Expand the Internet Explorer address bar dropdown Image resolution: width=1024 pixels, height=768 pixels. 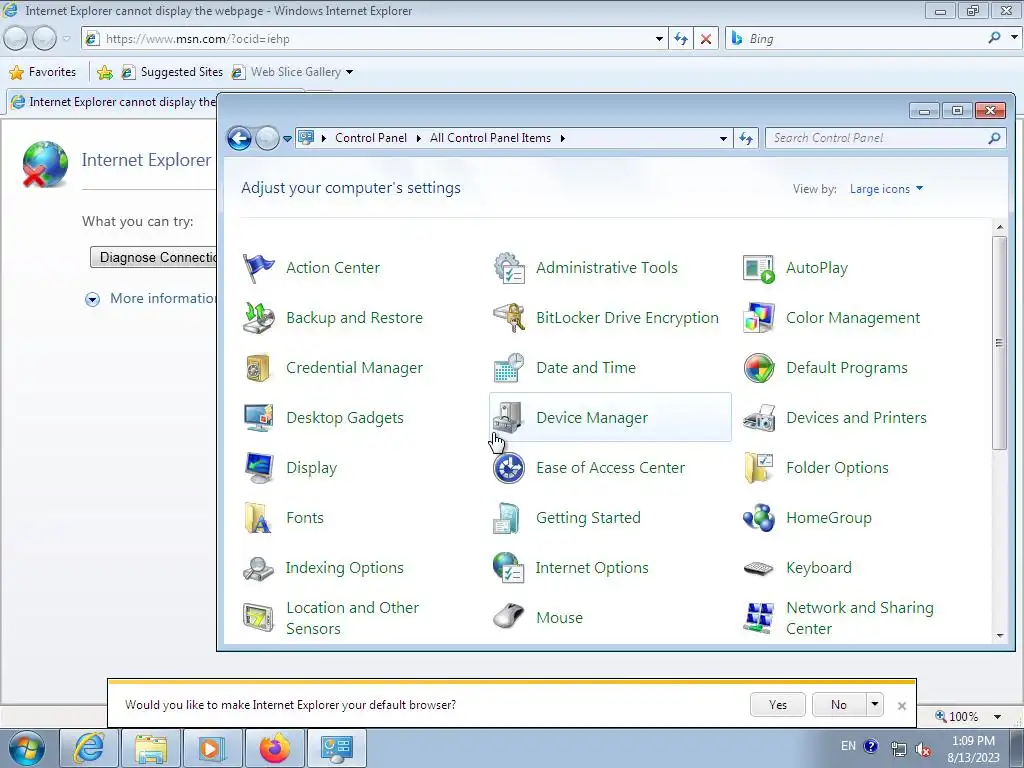pyautogui.click(x=659, y=39)
